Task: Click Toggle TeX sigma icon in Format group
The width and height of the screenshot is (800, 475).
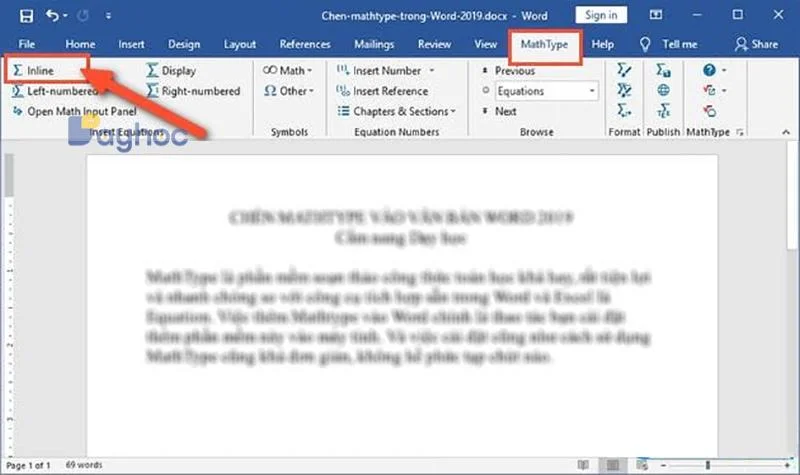Action: [x=624, y=110]
